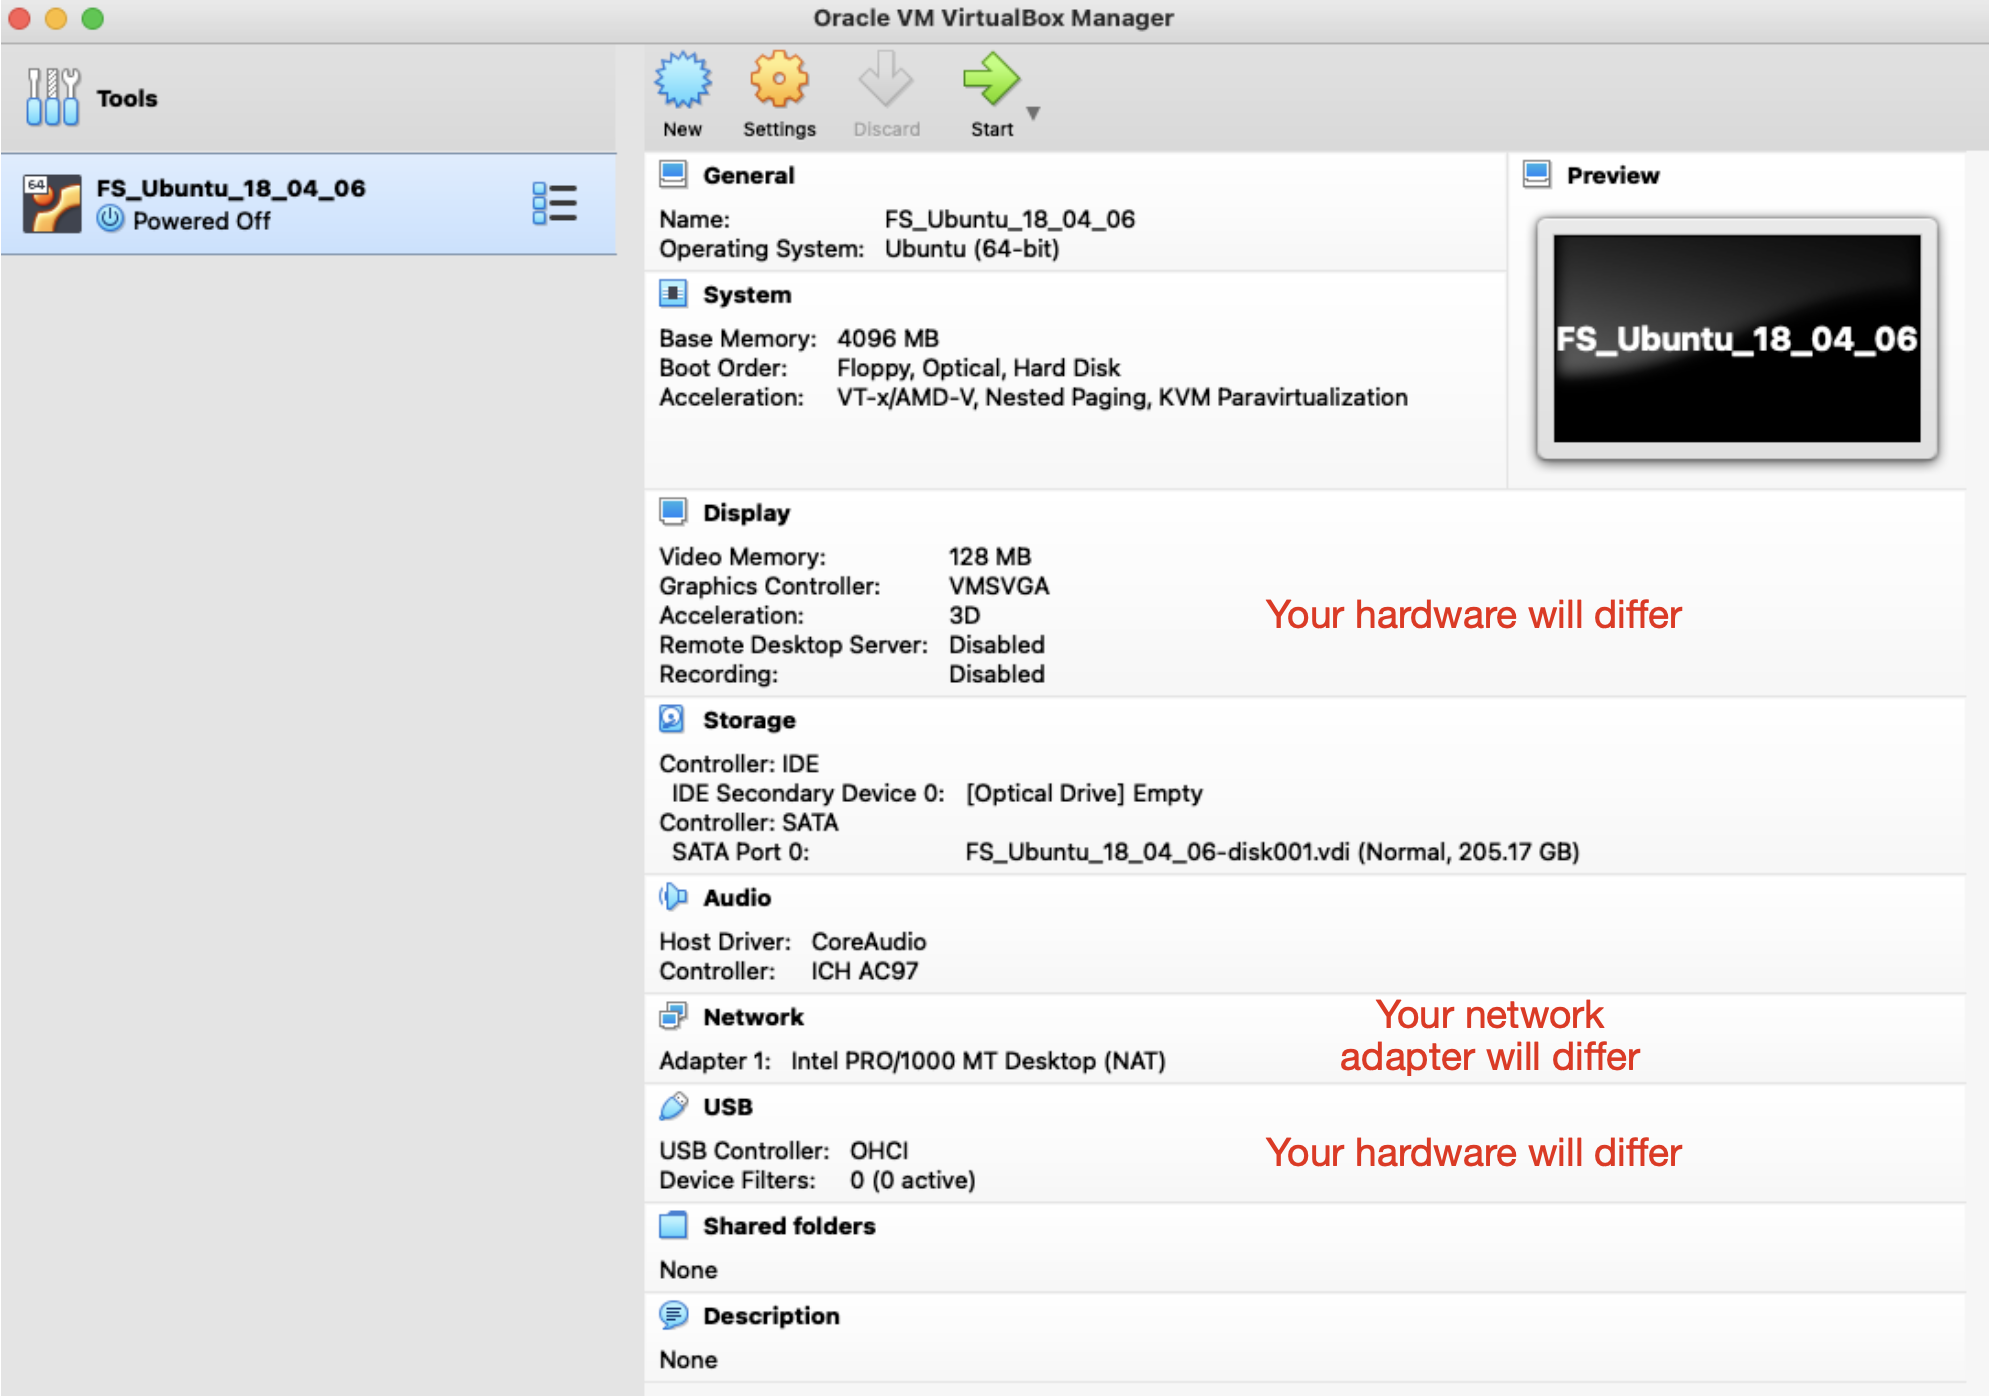Click the green macOS fullscreen button
This screenshot has height=1396, width=1992.
(92, 18)
